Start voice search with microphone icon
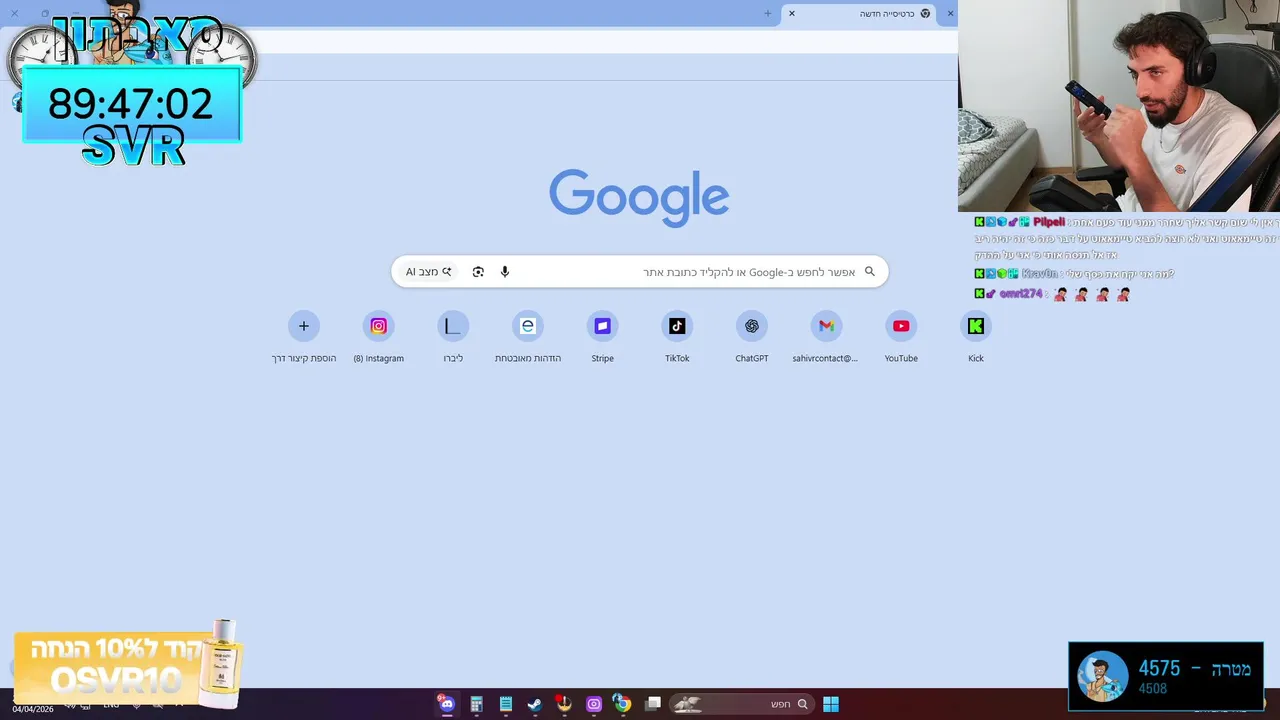This screenshot has width=1280, height=720. pyautogui.click(x=505, y=272)
